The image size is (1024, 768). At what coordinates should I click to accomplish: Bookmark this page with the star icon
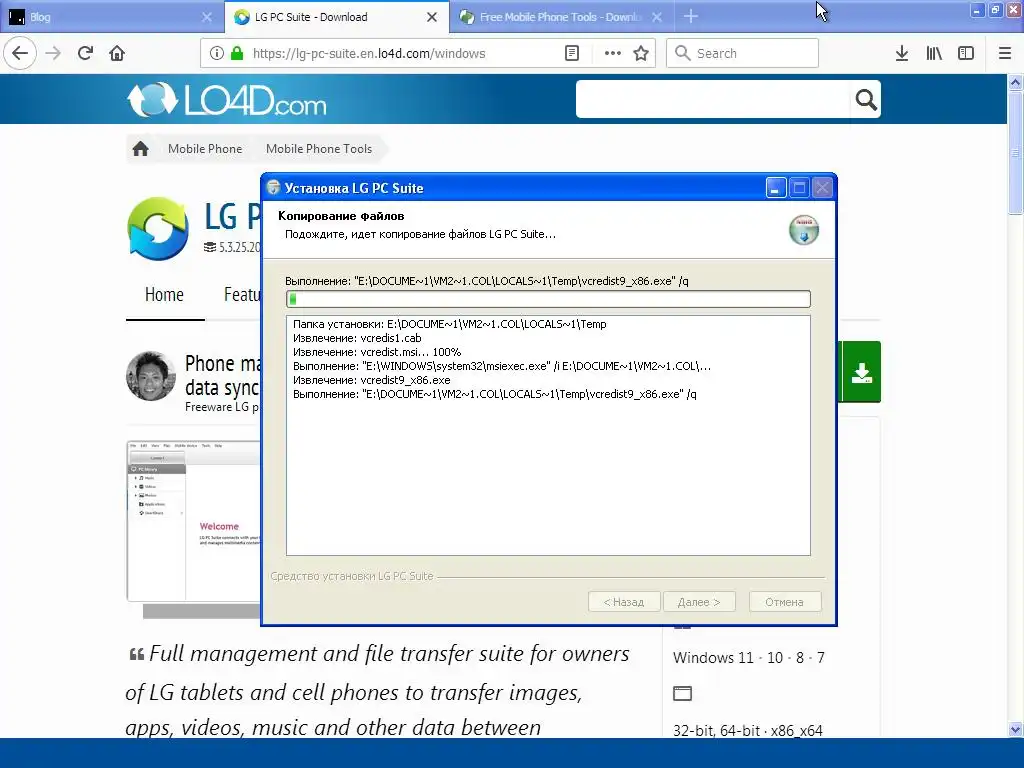[641, 53]
